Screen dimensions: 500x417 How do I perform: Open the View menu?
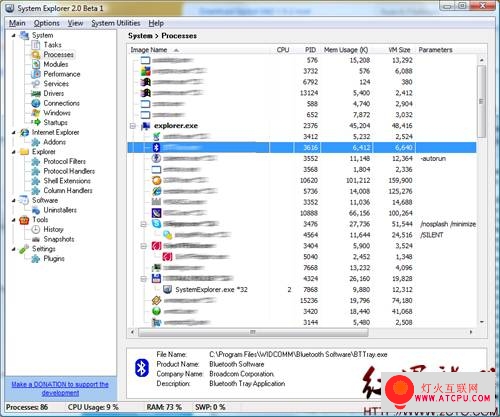tap(75, 23)
